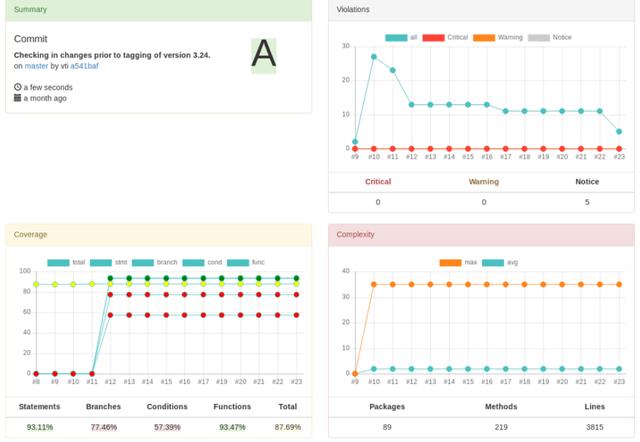Open the master branch link
The width and height of the screenshot is (640, 442).
click(x=36, y=66)
